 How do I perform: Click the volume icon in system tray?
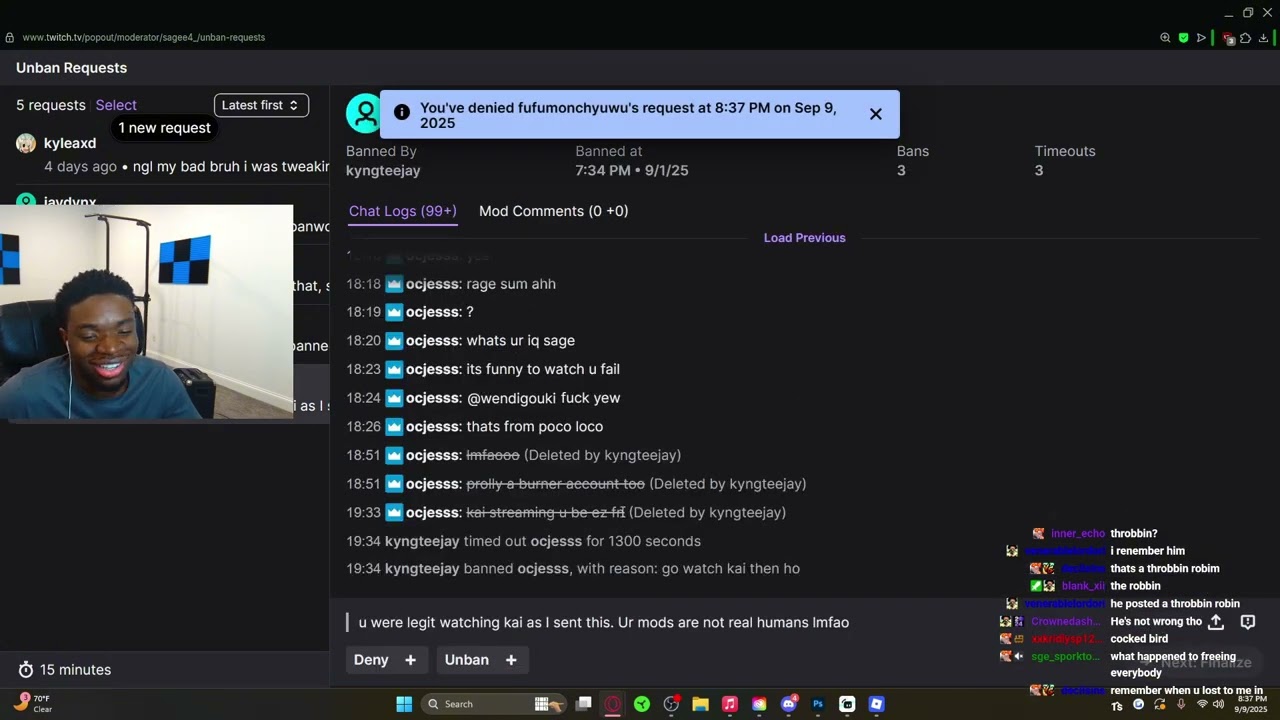tap(1218, 704)
